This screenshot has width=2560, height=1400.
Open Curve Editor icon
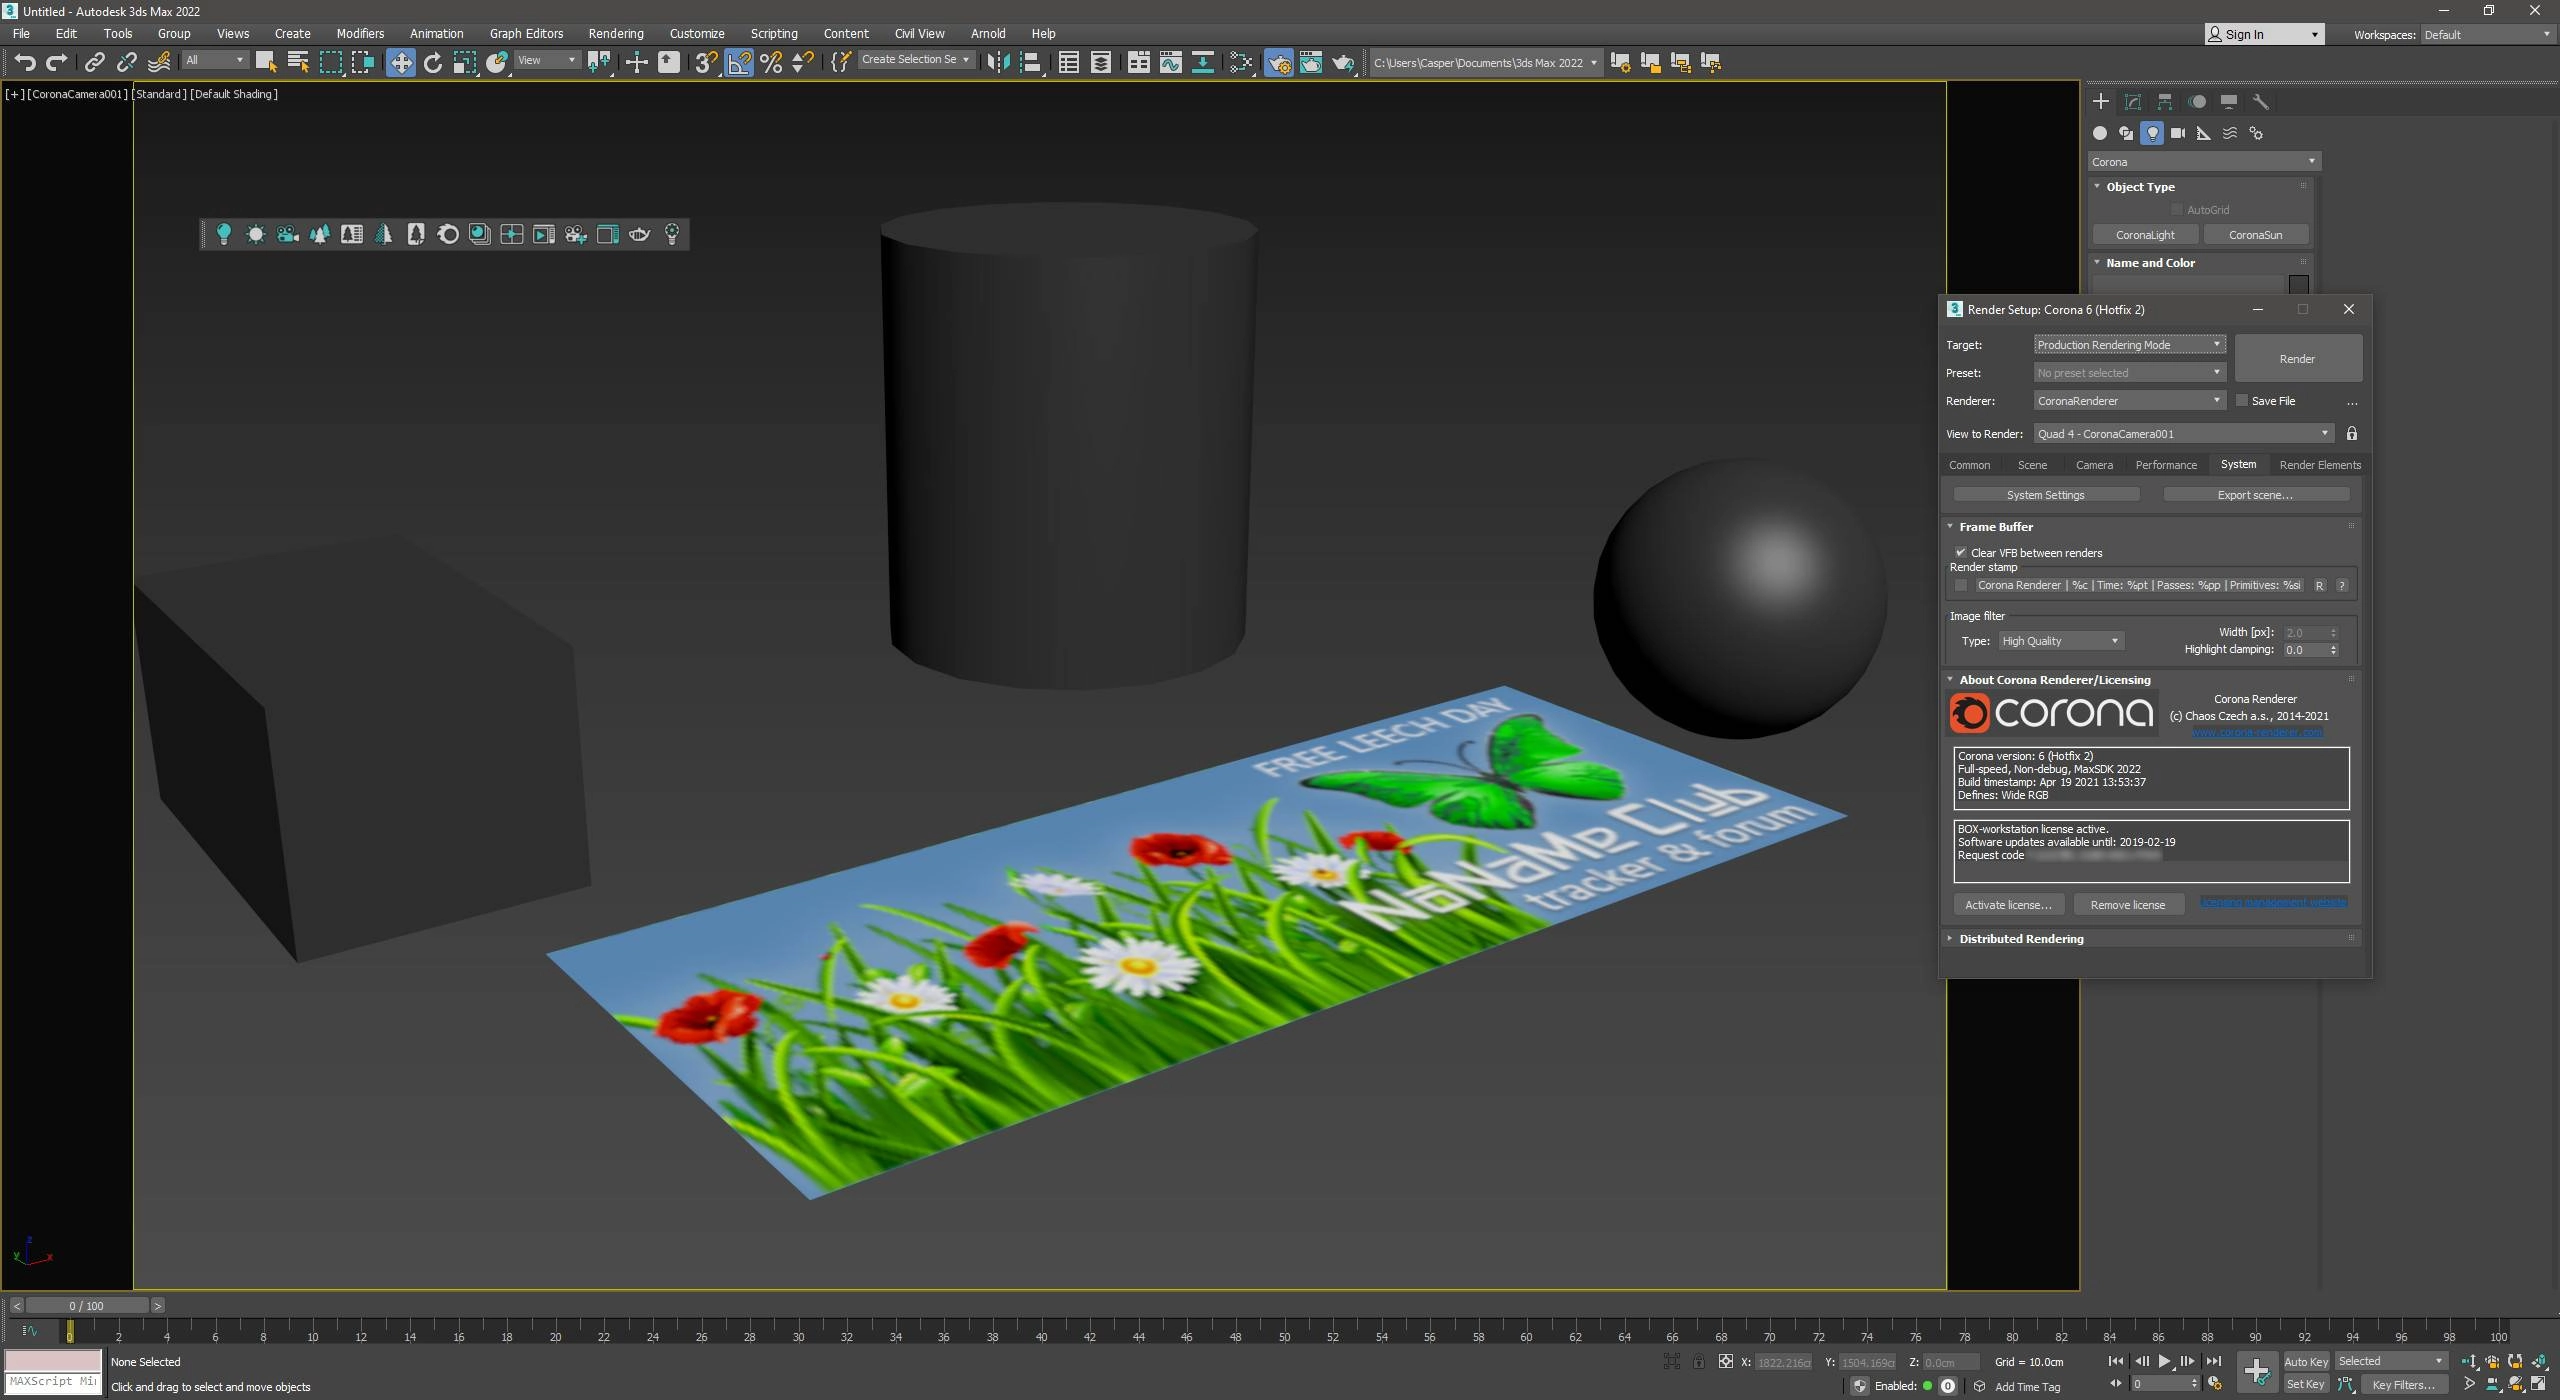(1170, 62)
